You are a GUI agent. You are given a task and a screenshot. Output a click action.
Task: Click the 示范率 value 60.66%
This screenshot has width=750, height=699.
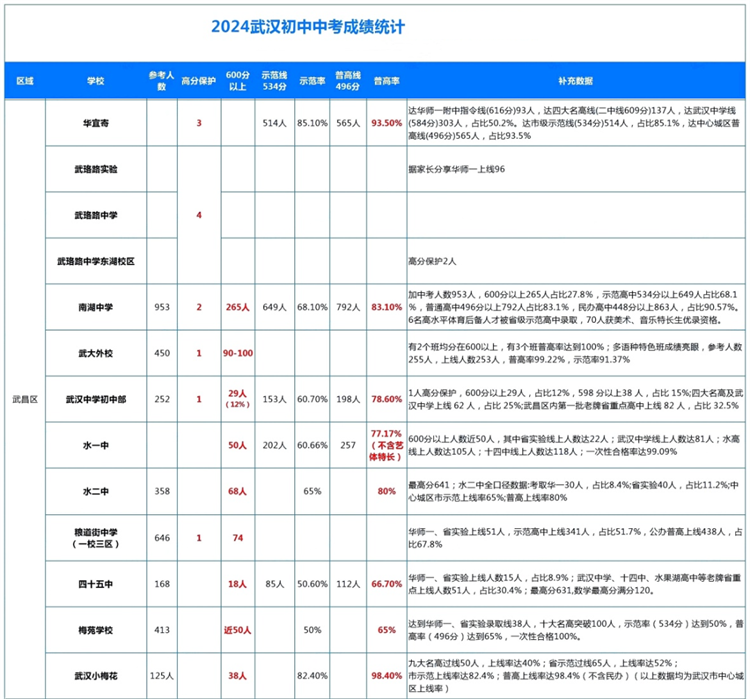[x=312, y=445]
